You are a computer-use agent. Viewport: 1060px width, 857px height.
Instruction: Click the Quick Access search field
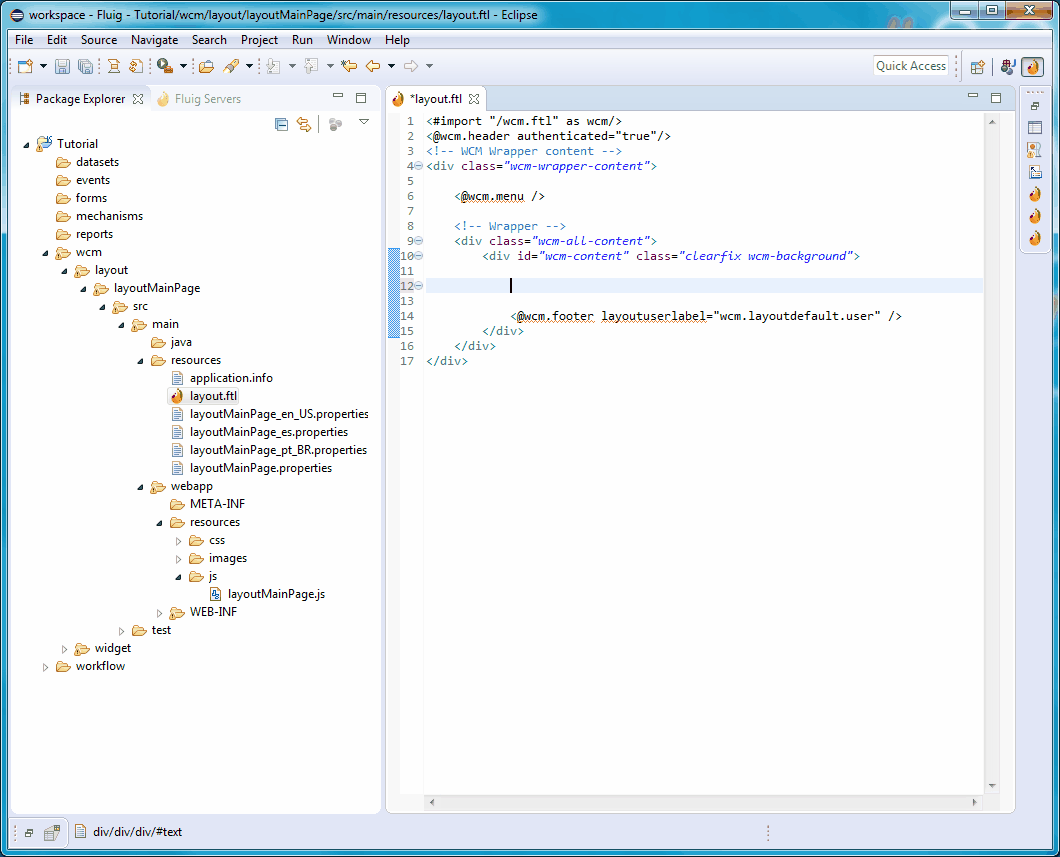coord(911,66)
